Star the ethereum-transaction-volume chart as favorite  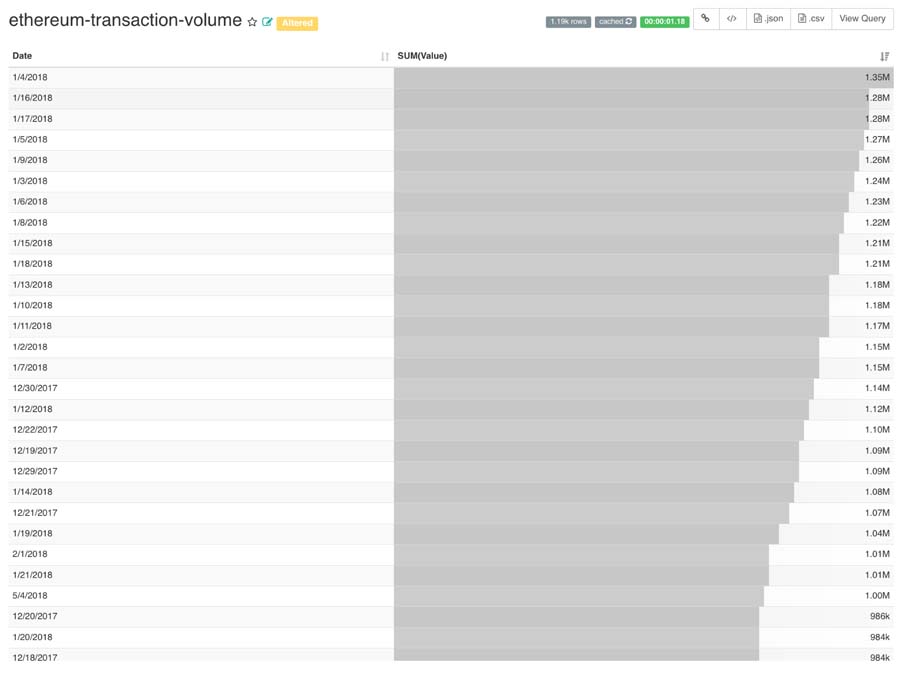coord(252,22)
